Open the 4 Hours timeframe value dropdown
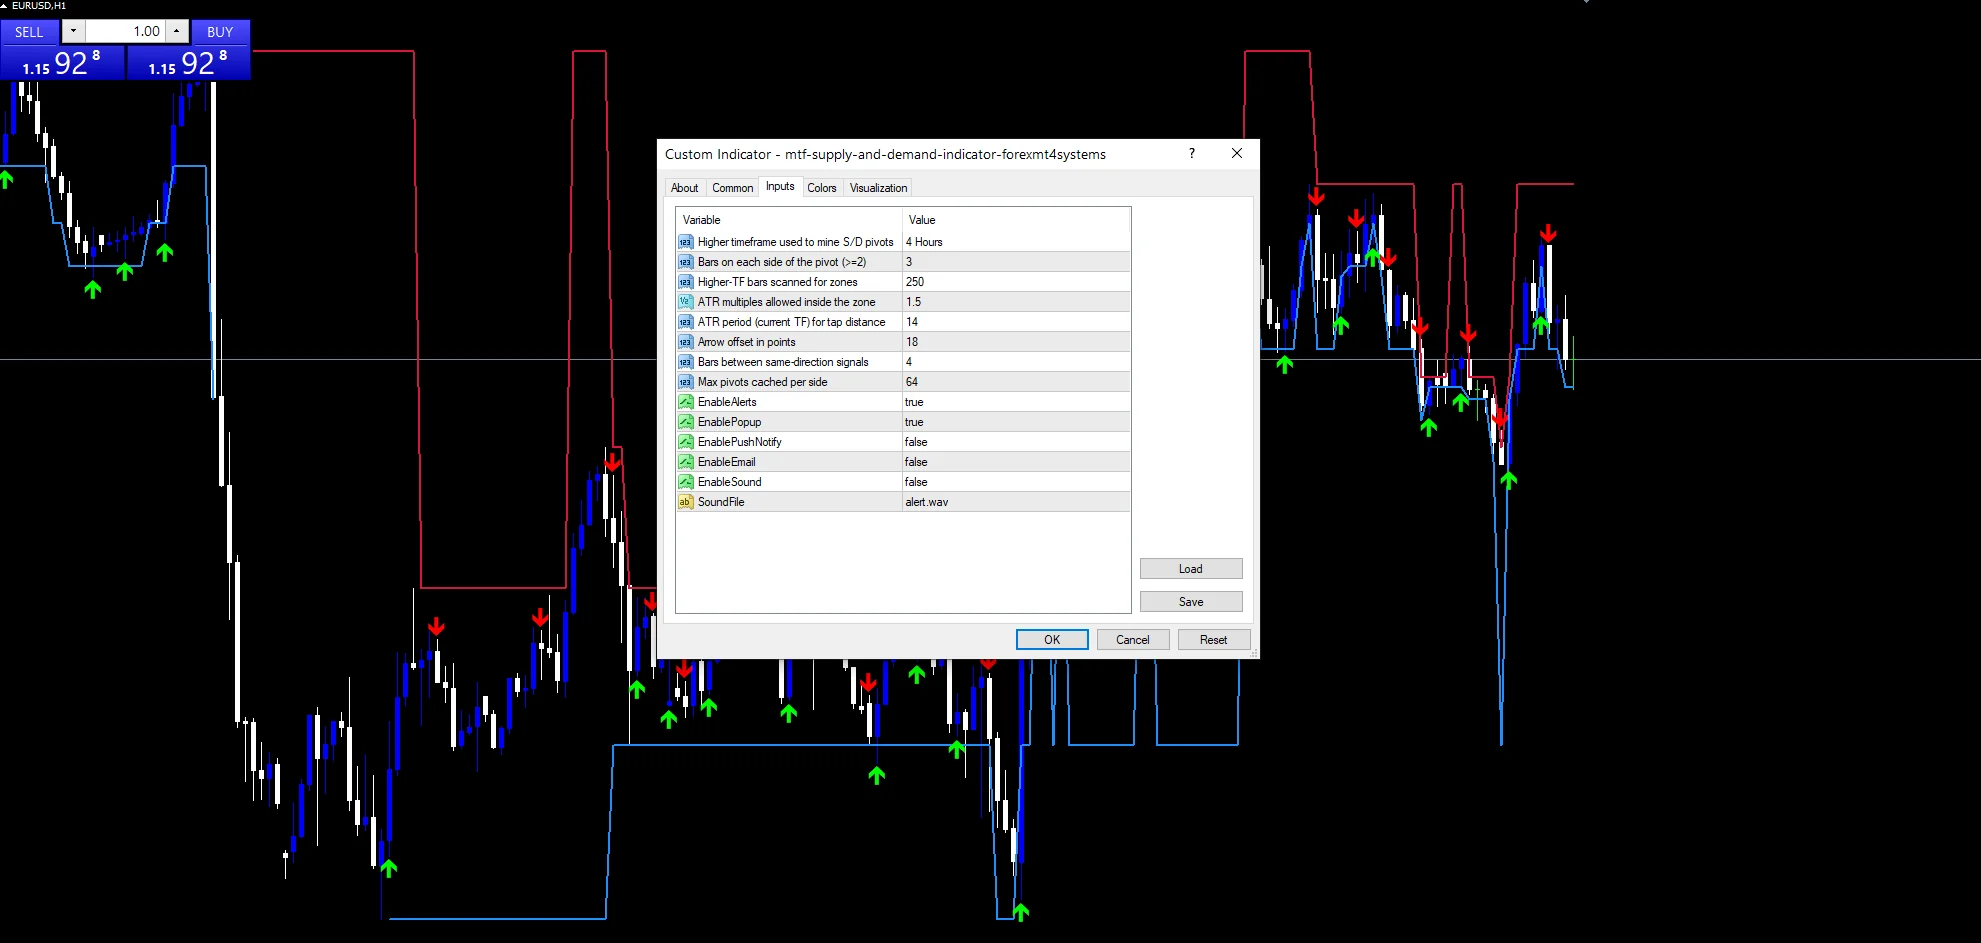 [1016, 242]
